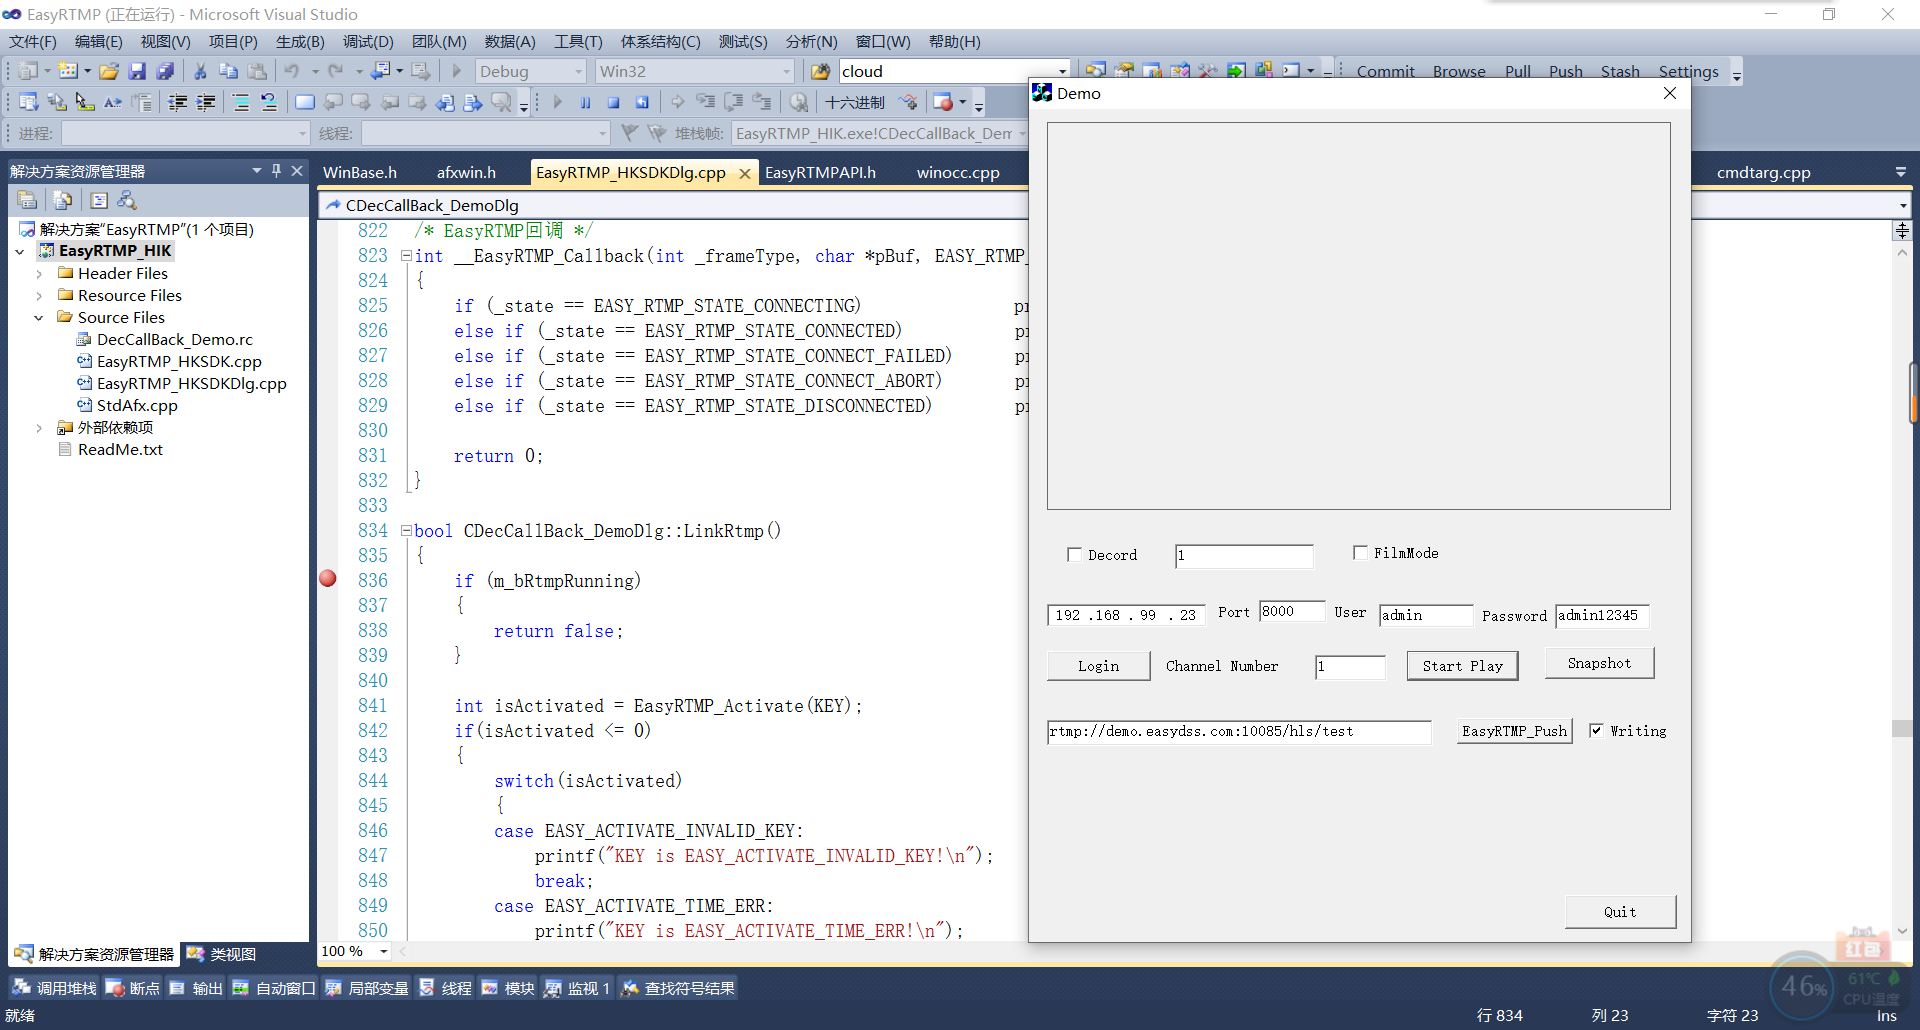Click the Restart debugging icon
1920x1030 pixels.
tap(642, 102)
